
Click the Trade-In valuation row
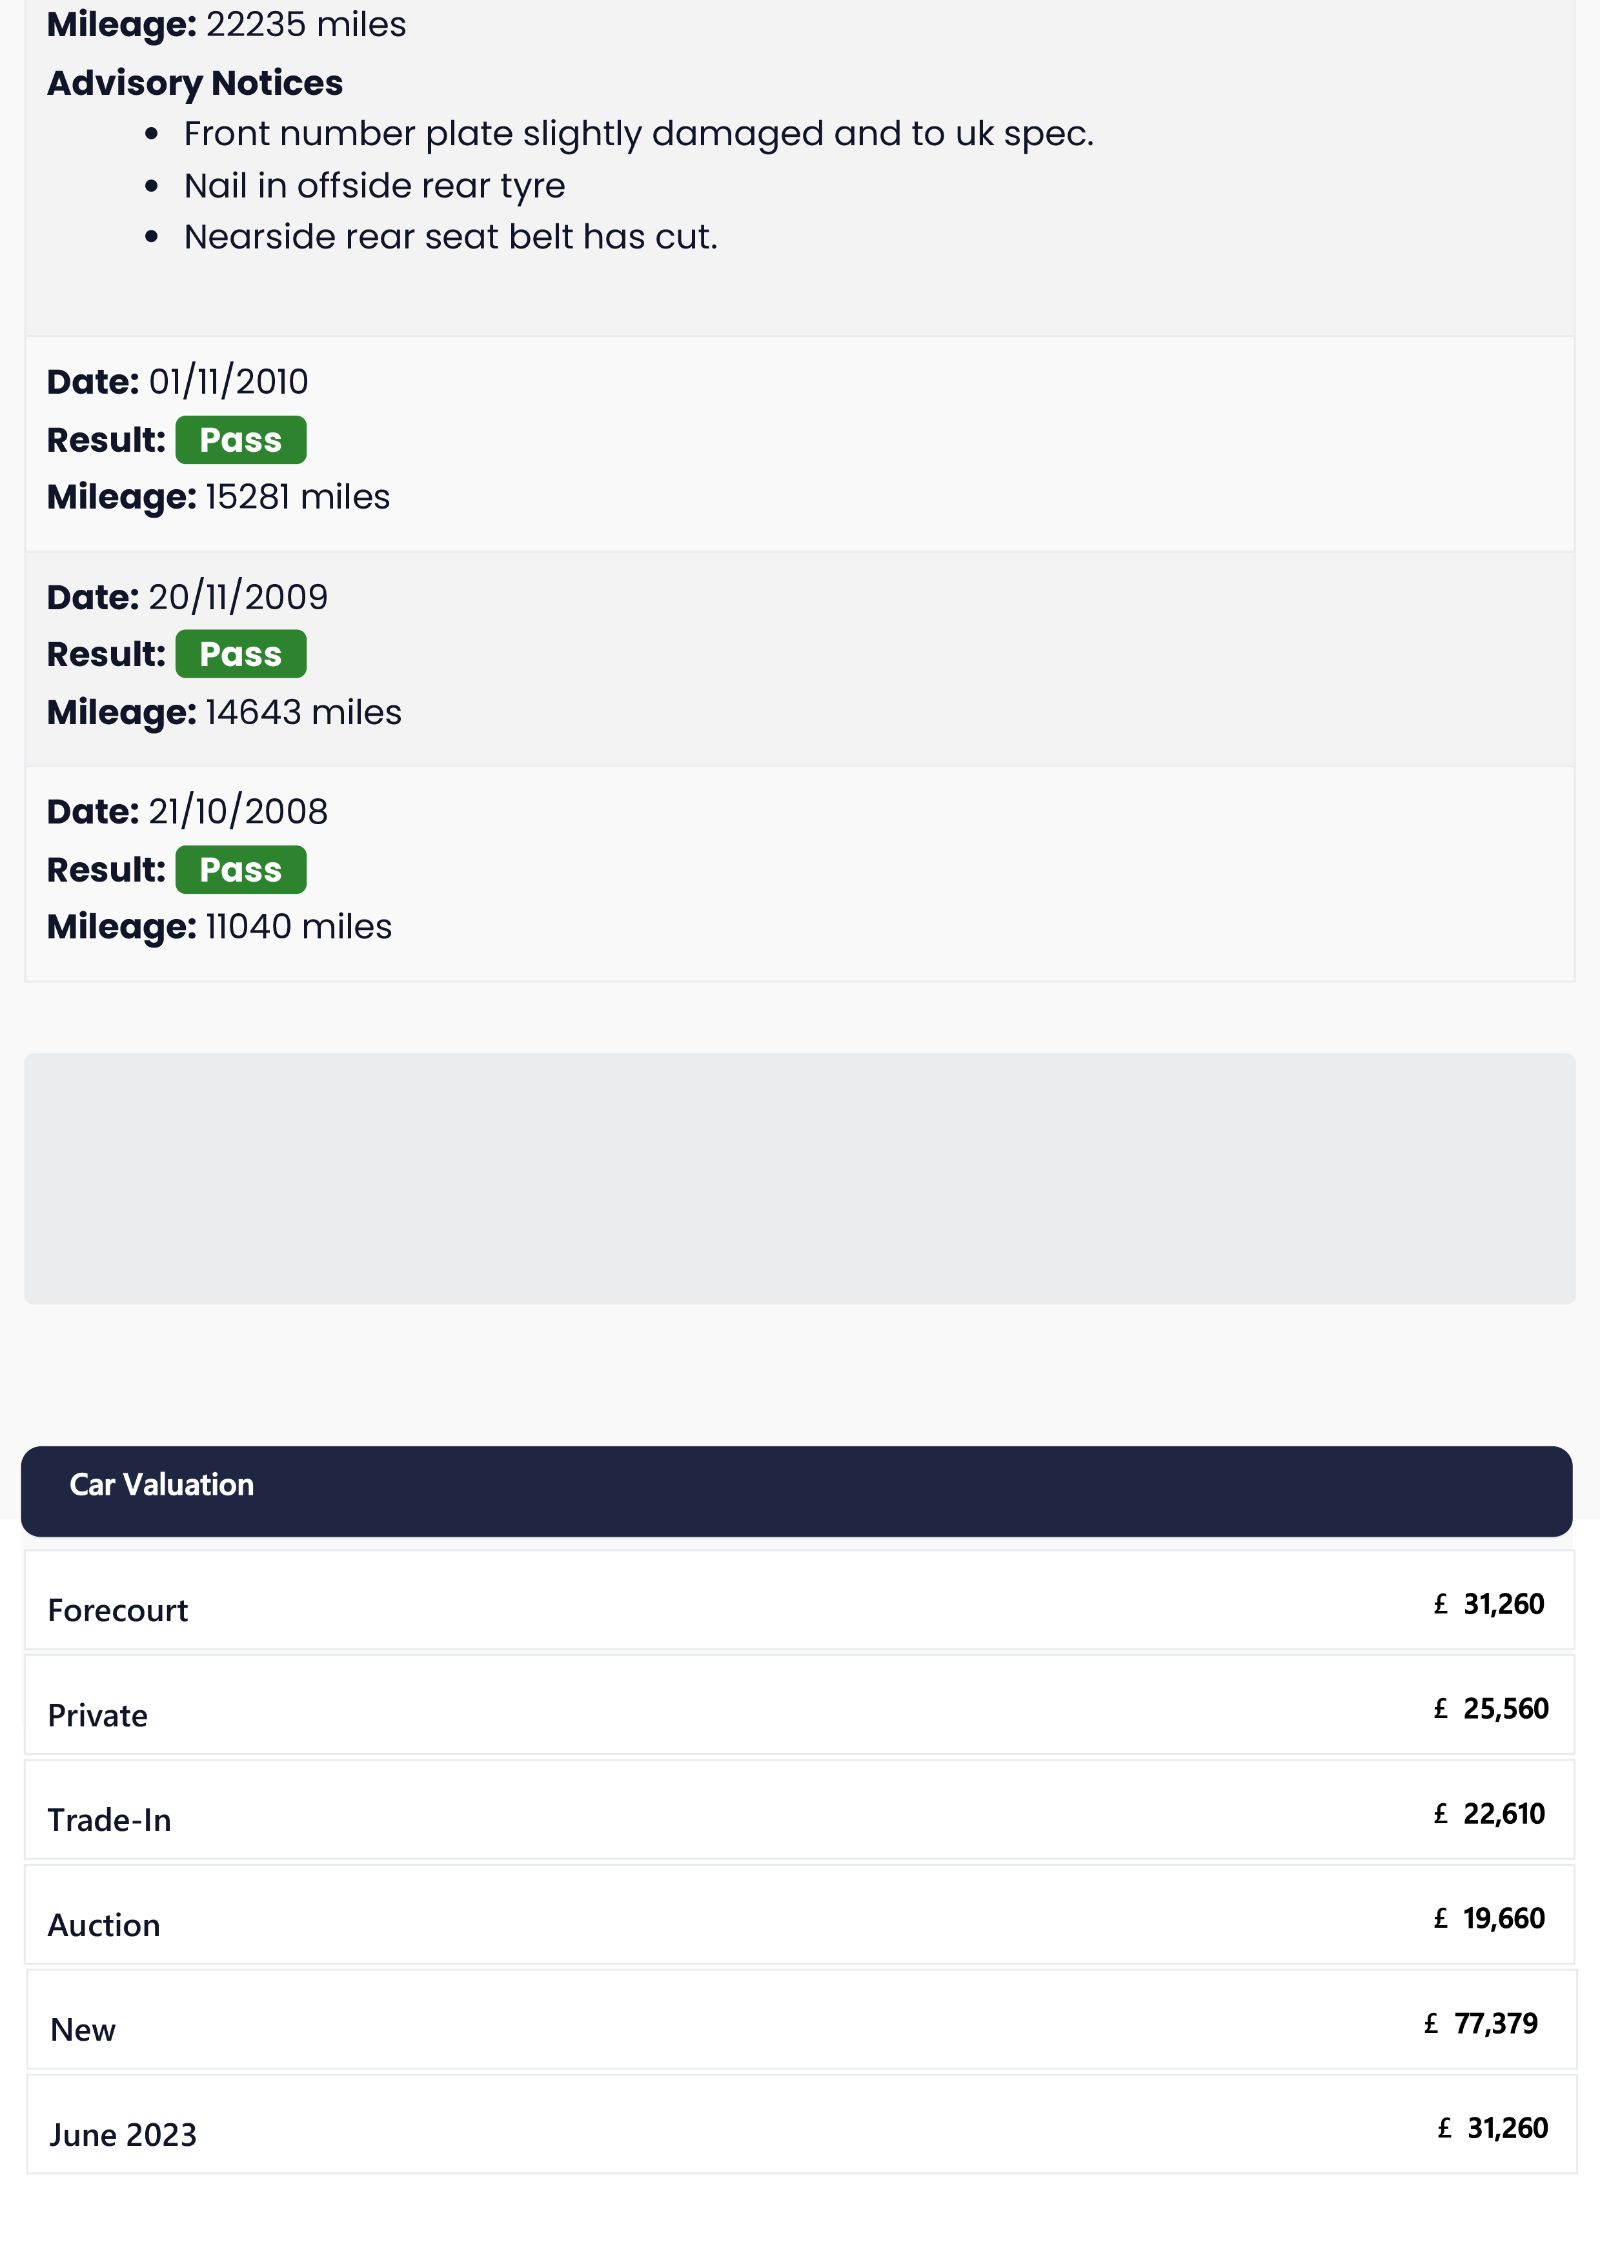coord(799,1810)
